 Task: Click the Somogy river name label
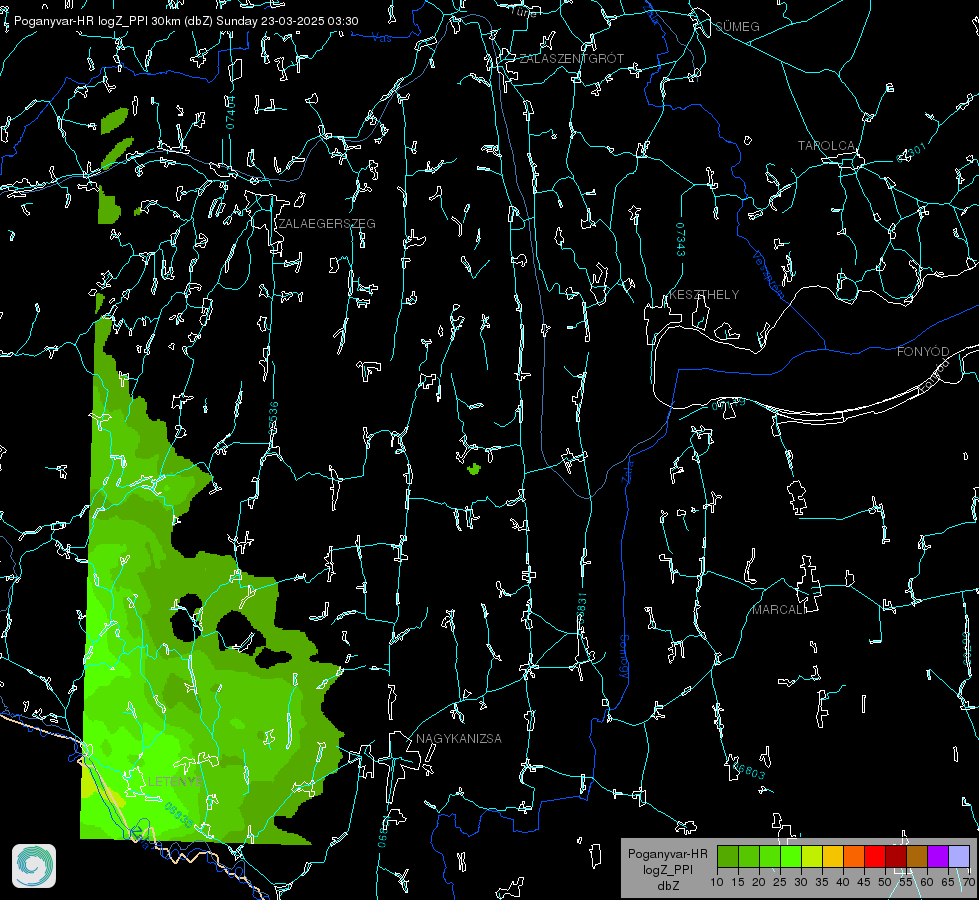[x=624, y=657]
